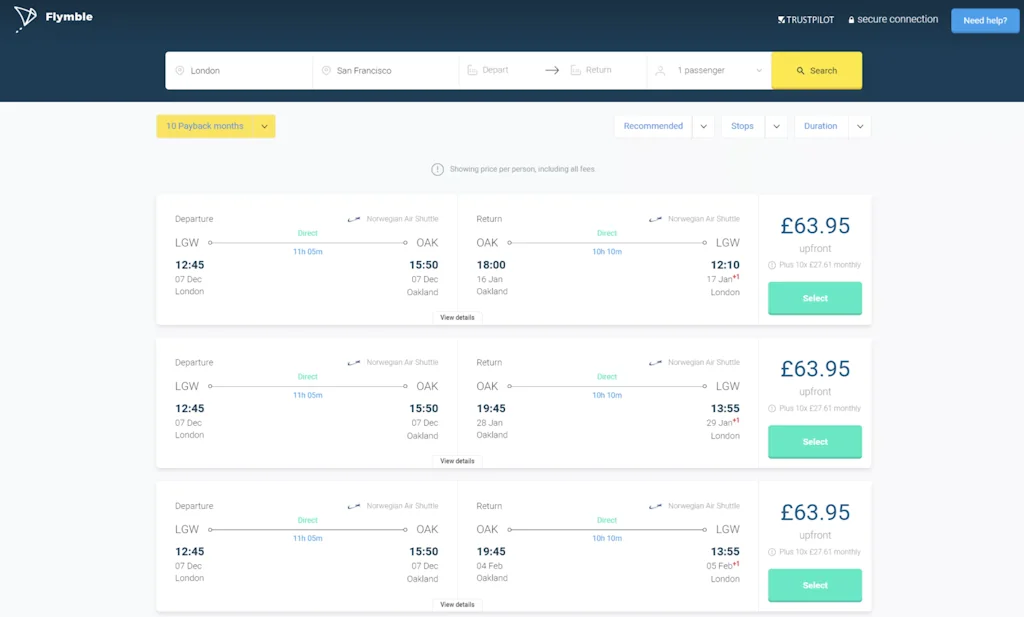
Task: Click the Need help? button
Action: (x=984, y=20)
